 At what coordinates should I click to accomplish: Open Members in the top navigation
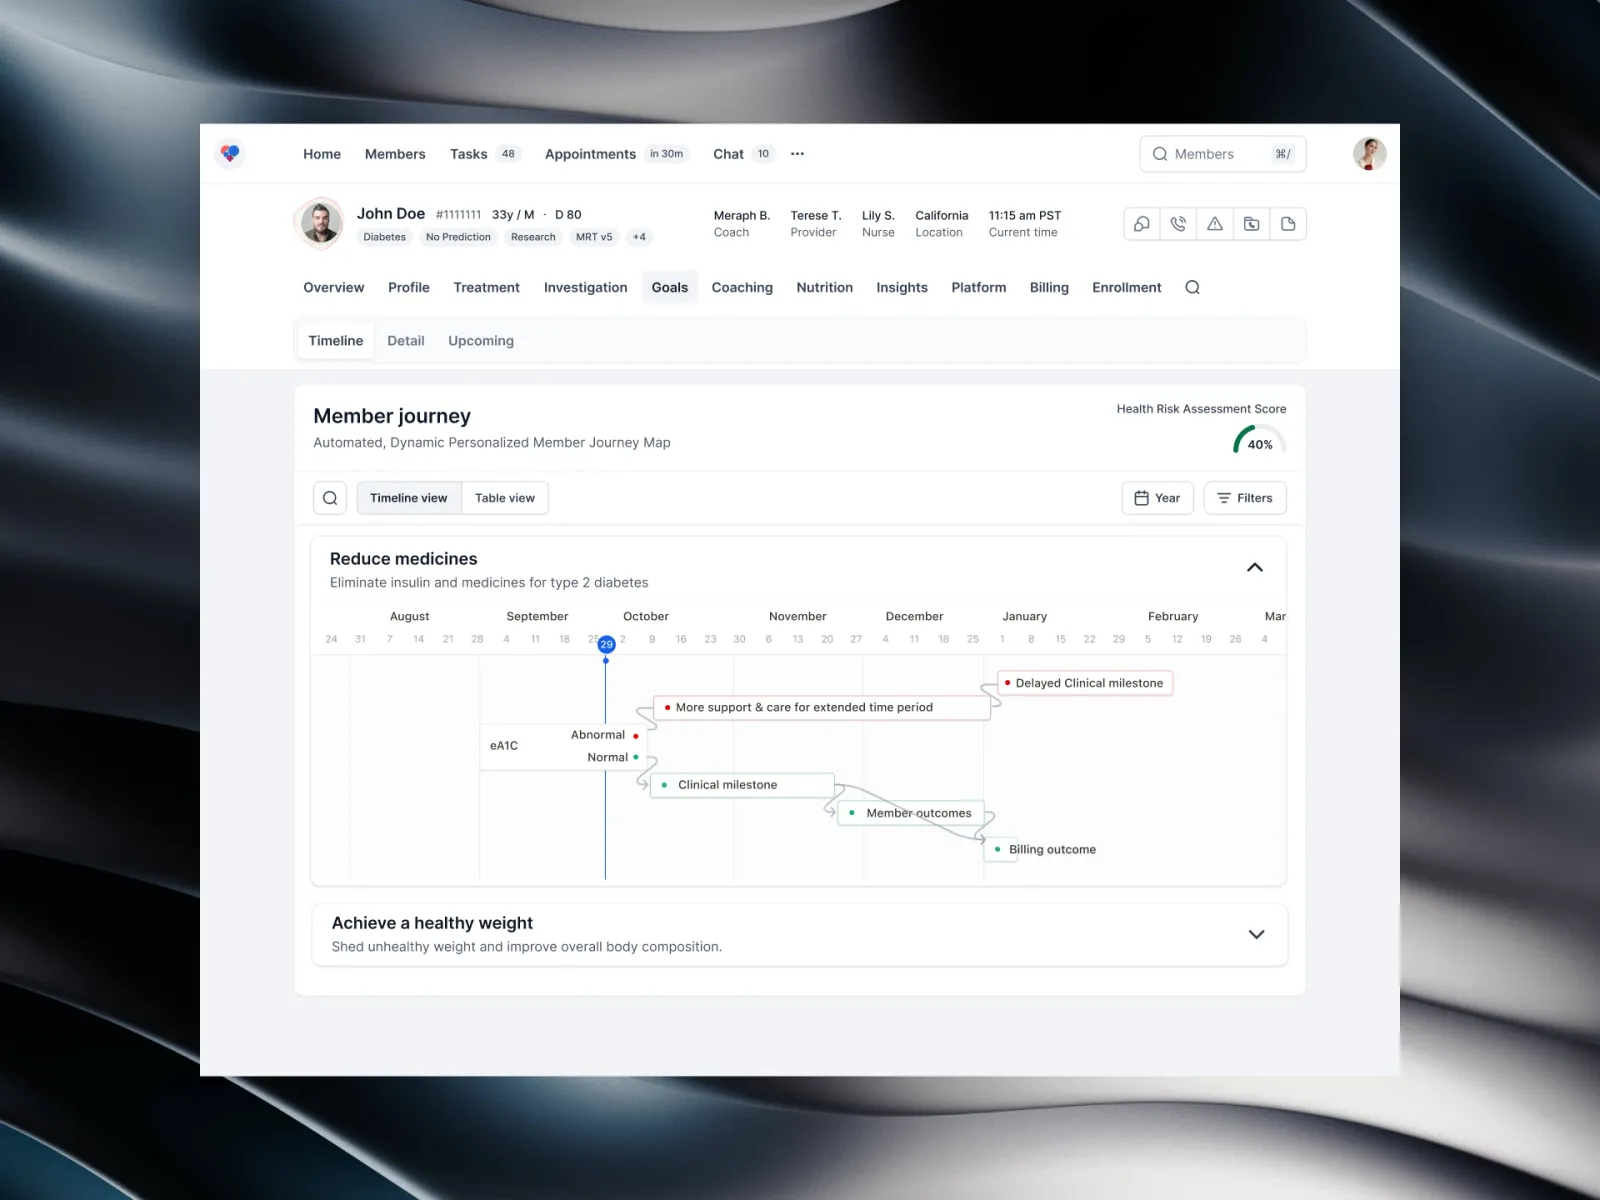(x=395, y=154)
